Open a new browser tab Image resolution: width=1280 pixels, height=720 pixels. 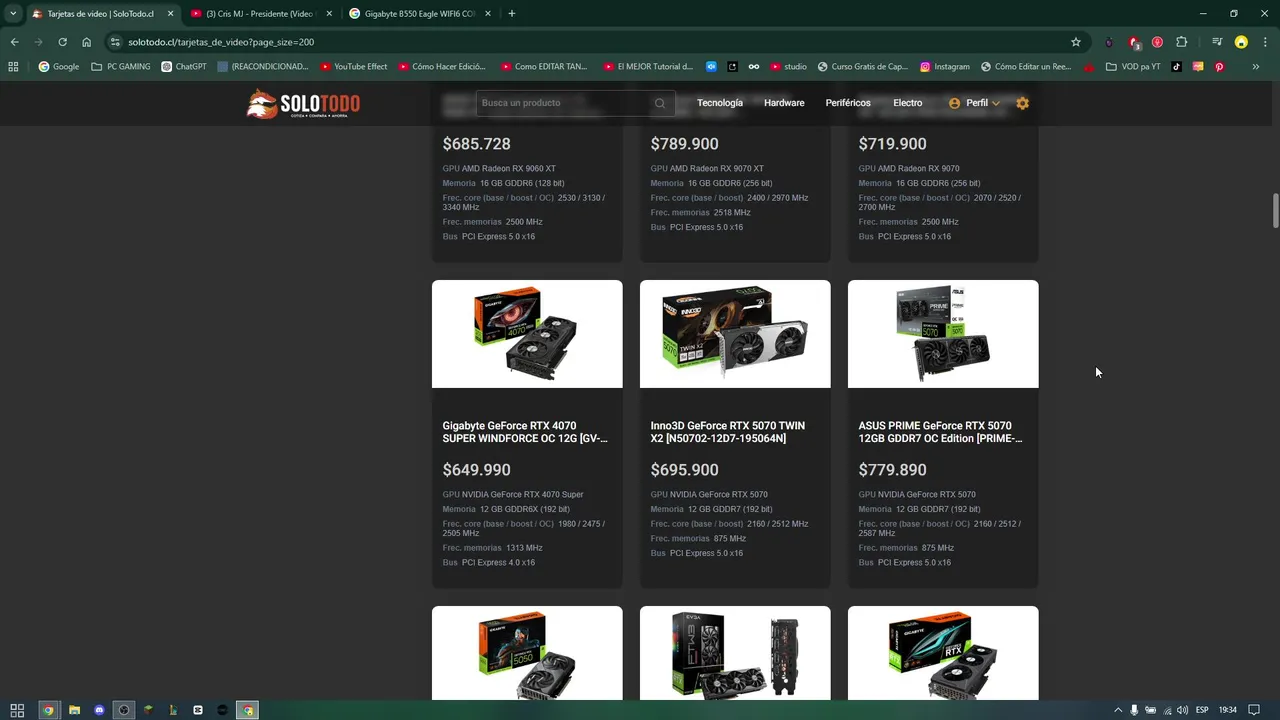point(512,14)
